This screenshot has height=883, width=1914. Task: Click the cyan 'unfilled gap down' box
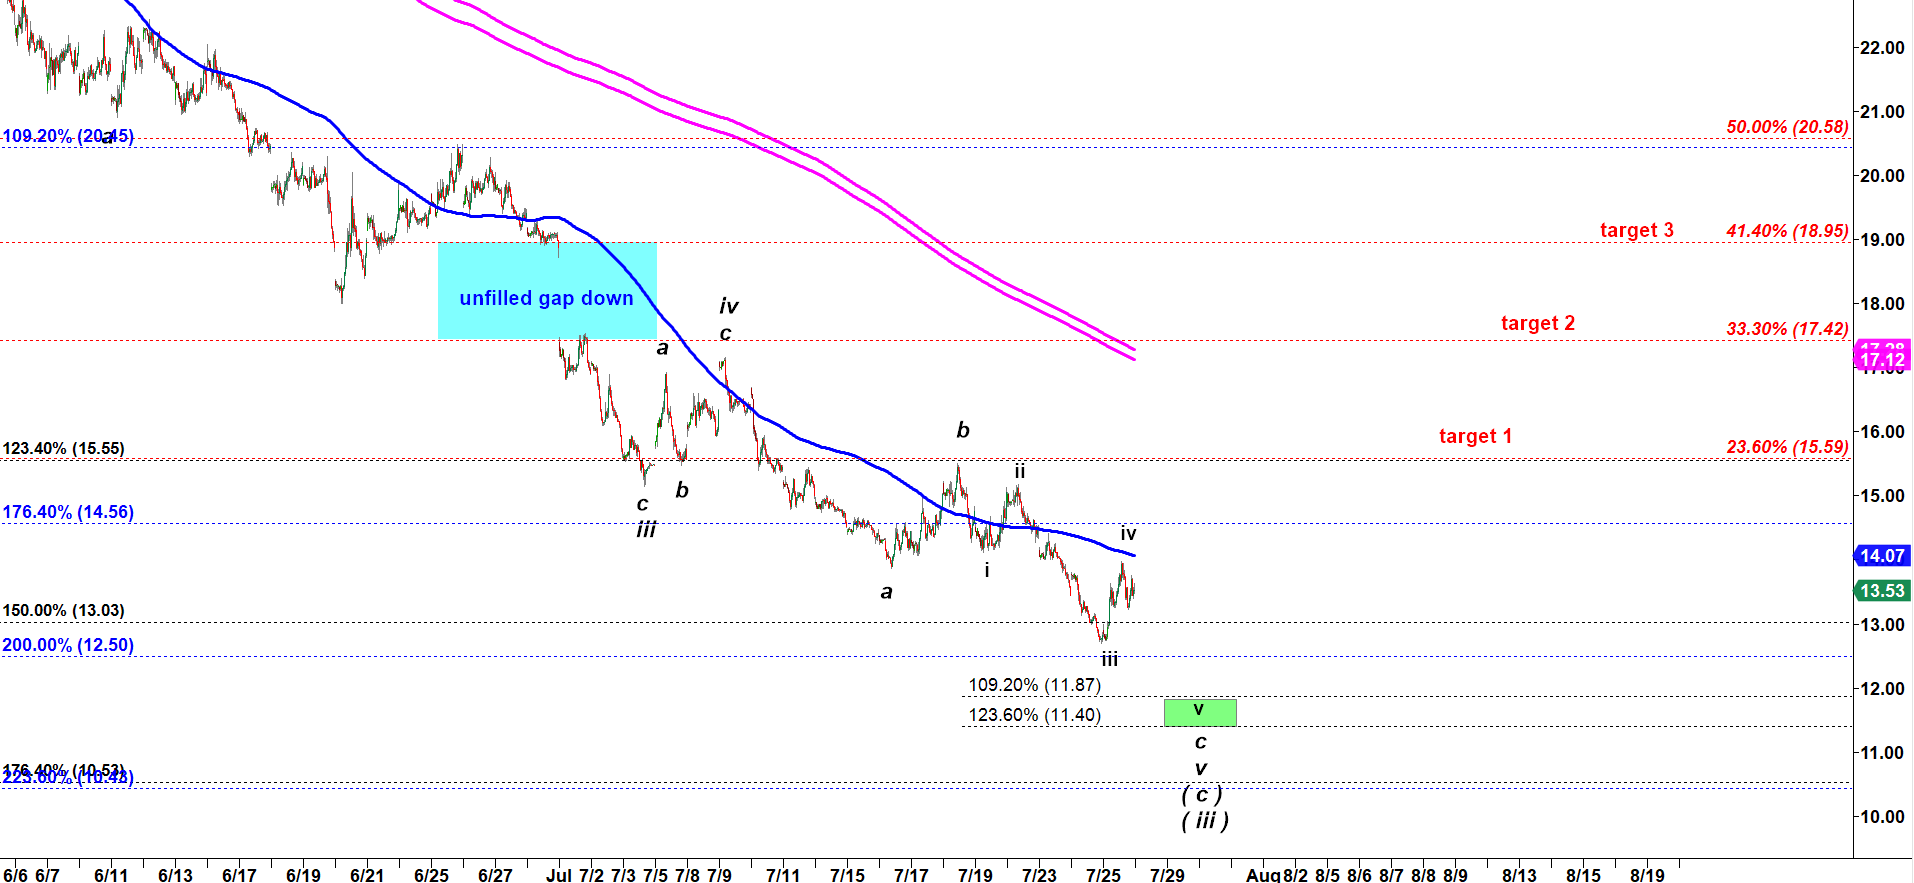547,291
